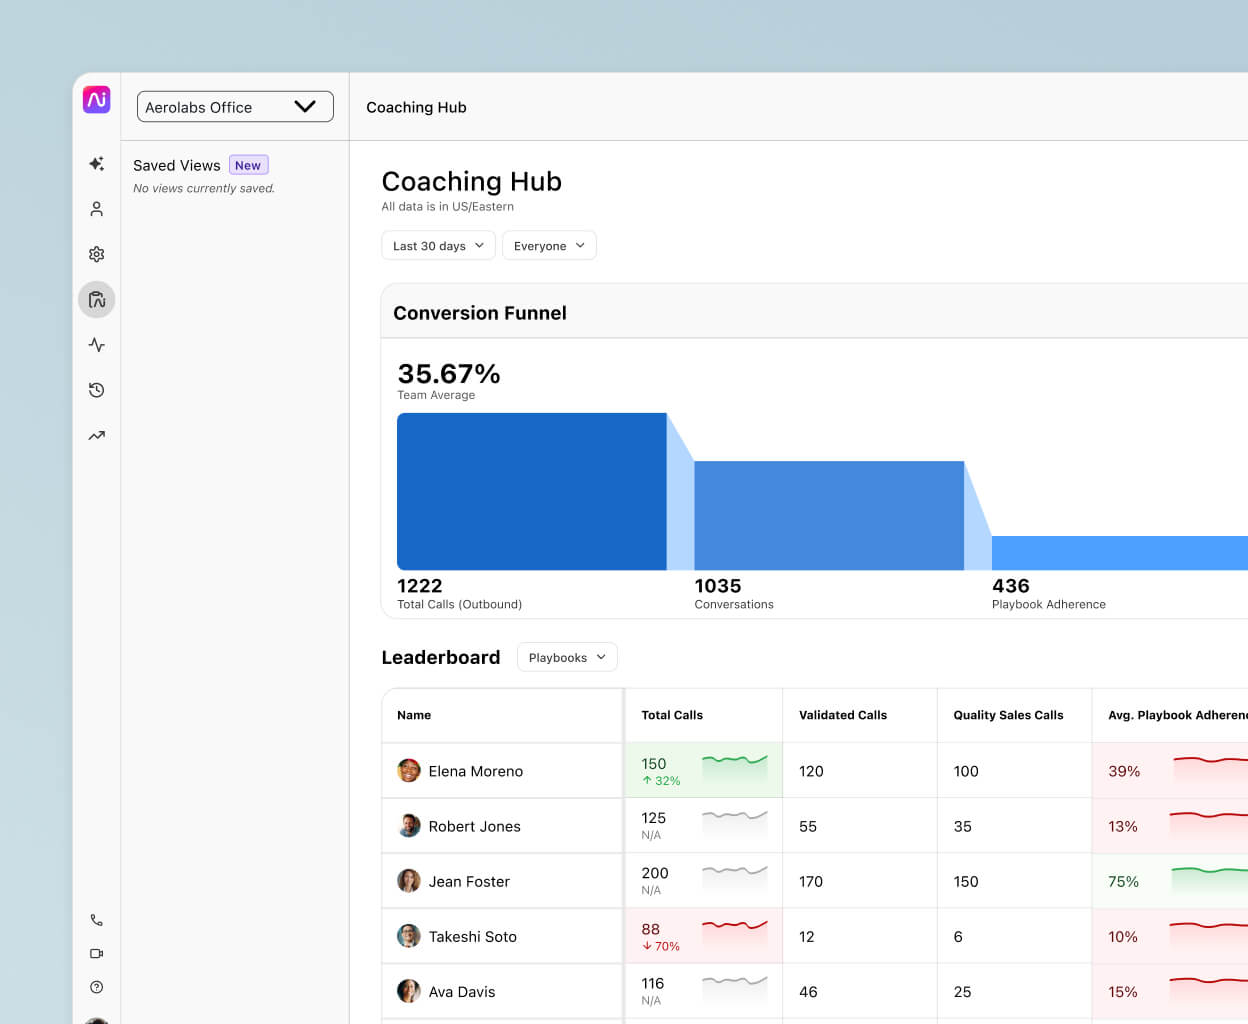Select the activity pulse icon in sidebar
The height and width of the screenshot is (1024, 1248).
96,344
